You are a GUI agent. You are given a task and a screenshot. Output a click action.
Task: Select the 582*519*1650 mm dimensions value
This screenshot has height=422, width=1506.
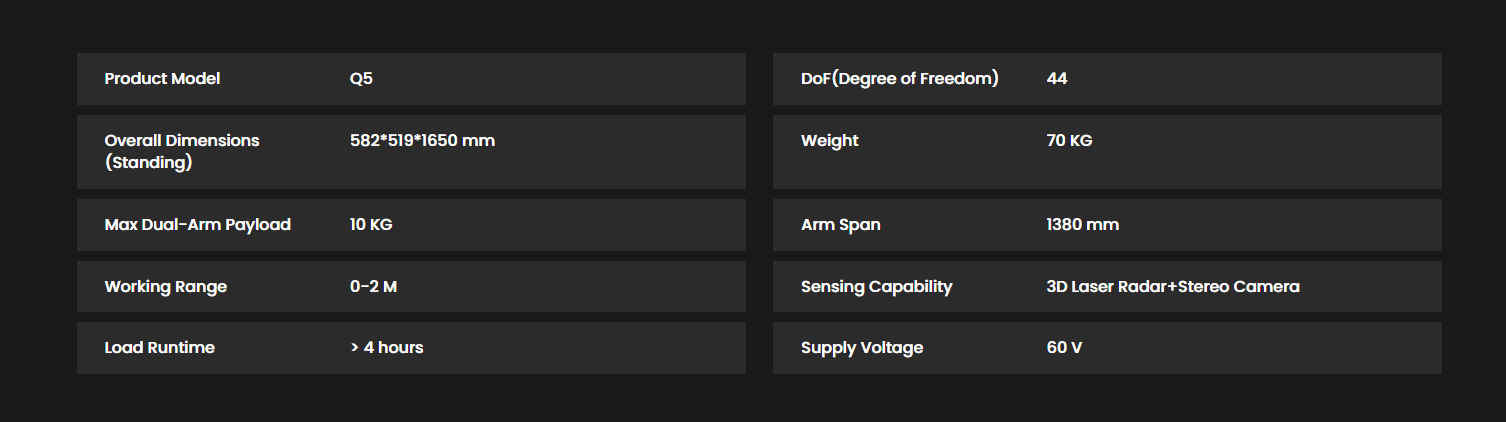[x=422, y=140]
